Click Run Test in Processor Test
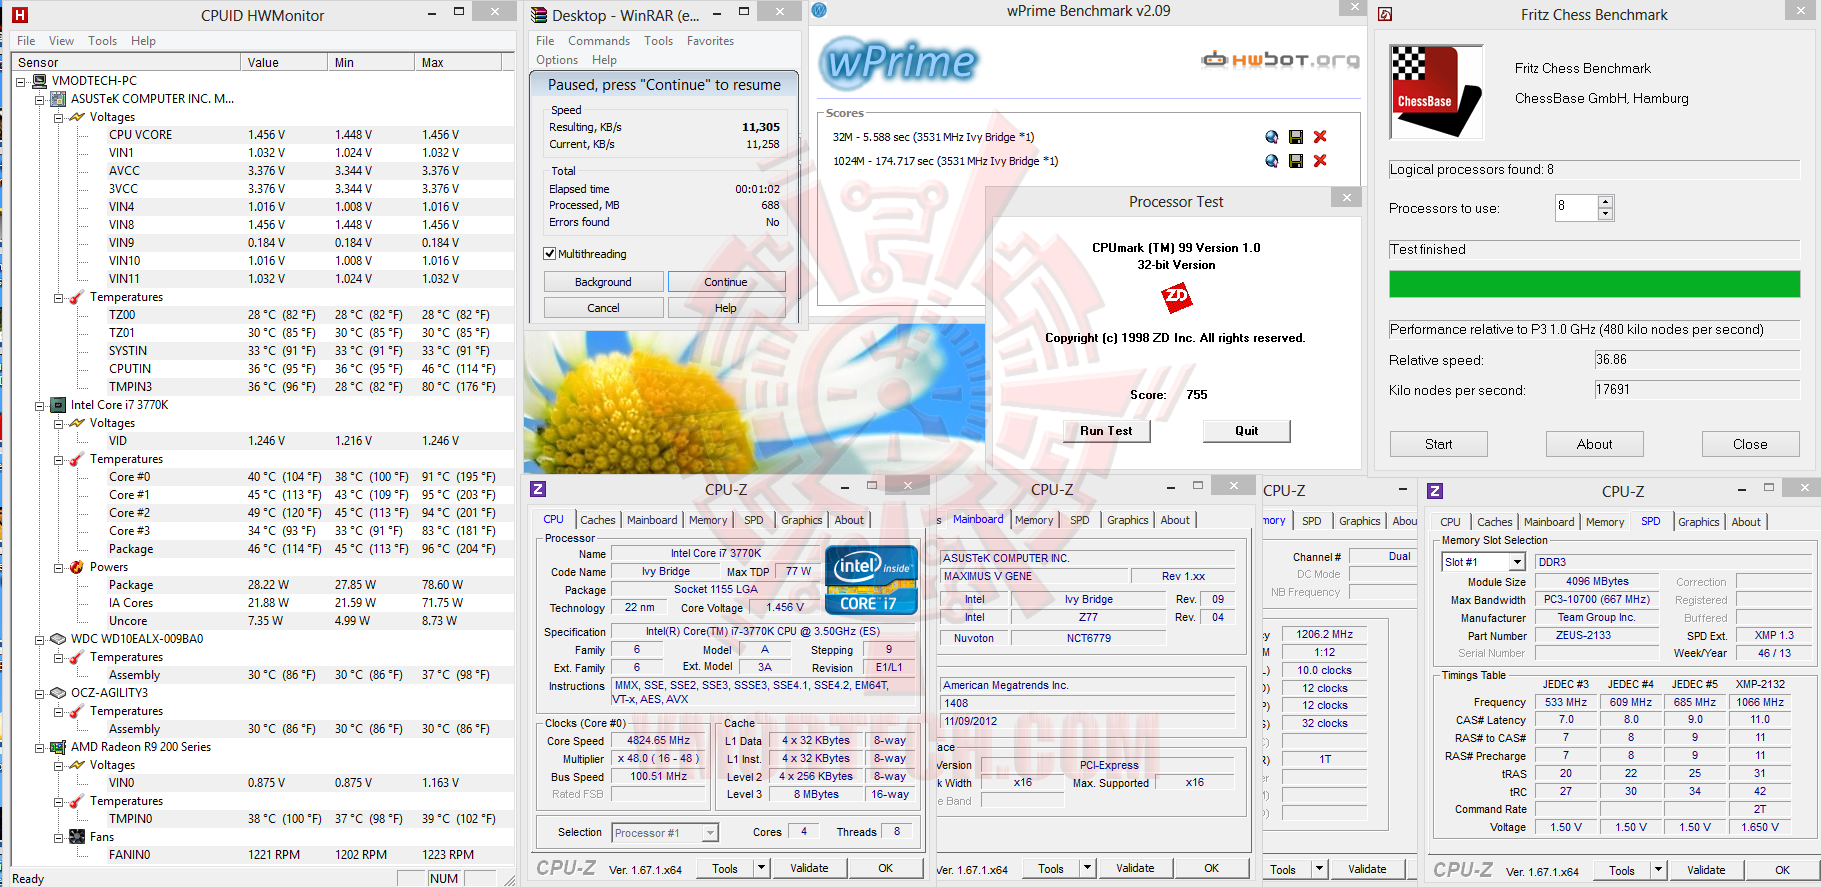Screen dimensions: 1821x887 pyautogui.click(x=1106, y=431)
